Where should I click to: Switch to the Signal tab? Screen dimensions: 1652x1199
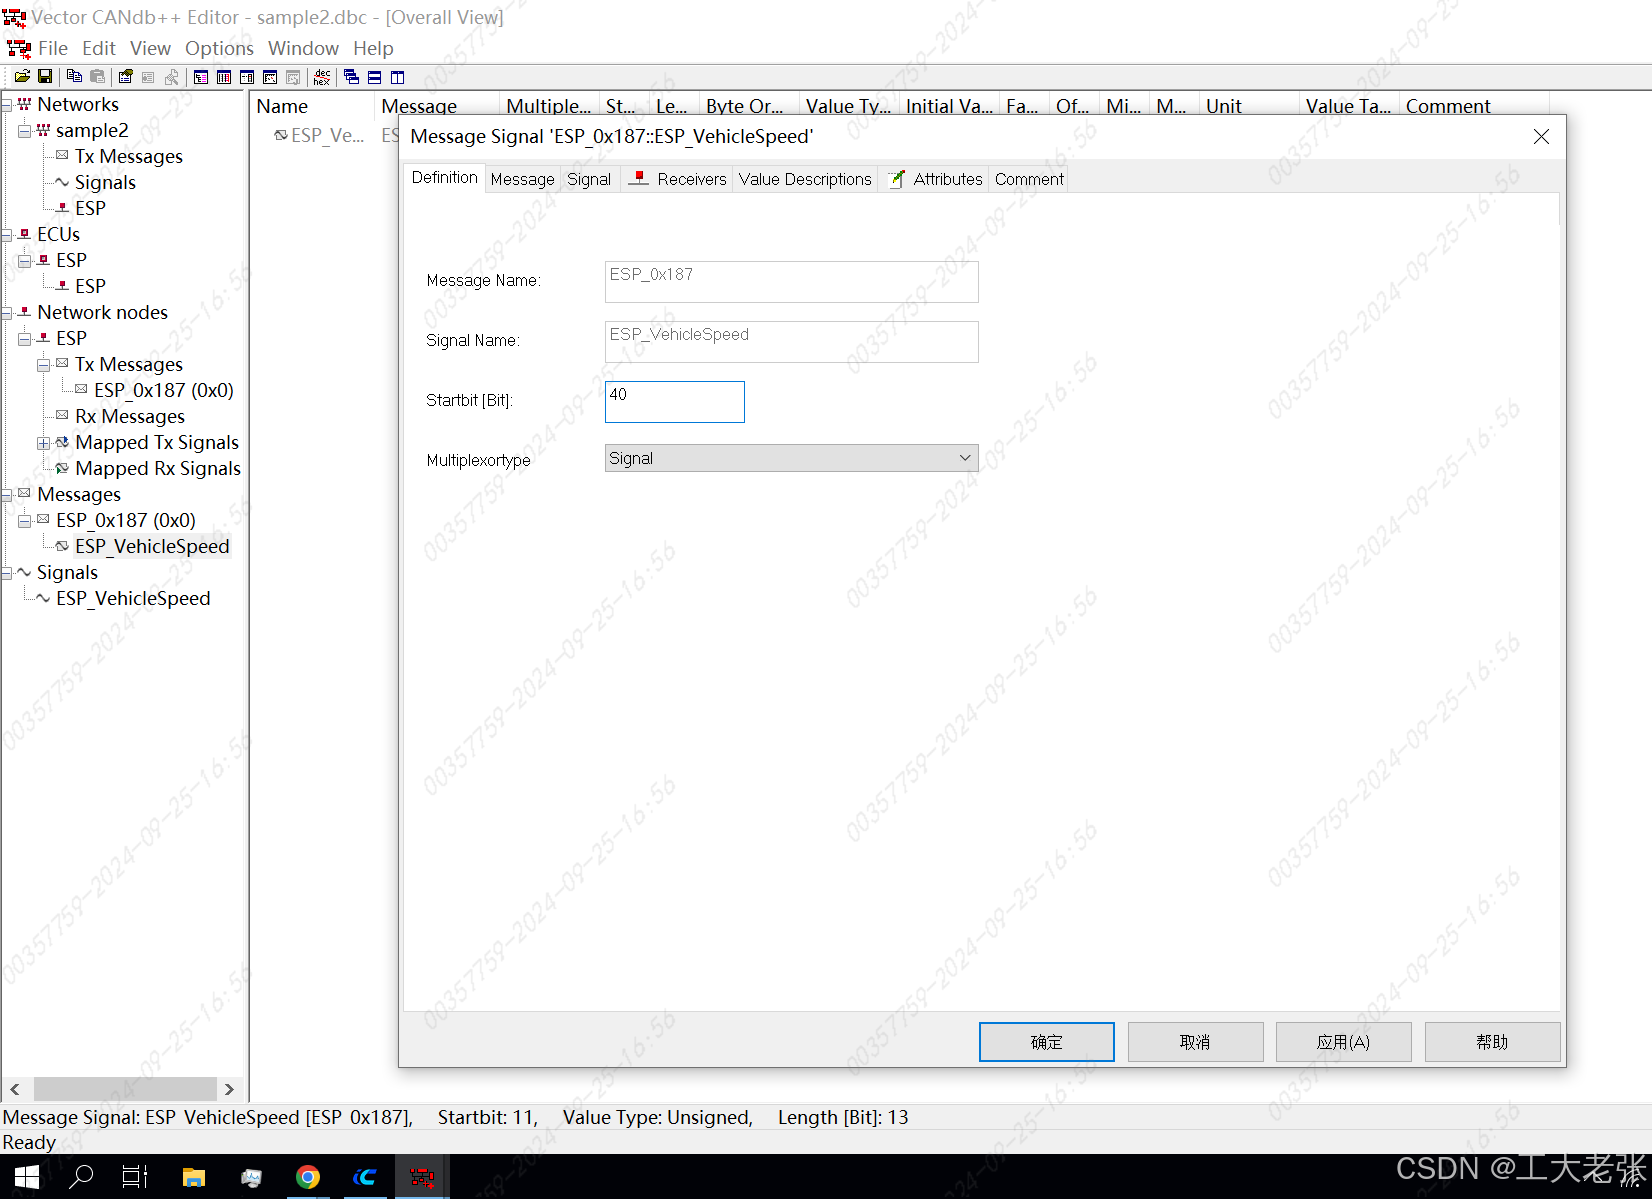[589, 179]
